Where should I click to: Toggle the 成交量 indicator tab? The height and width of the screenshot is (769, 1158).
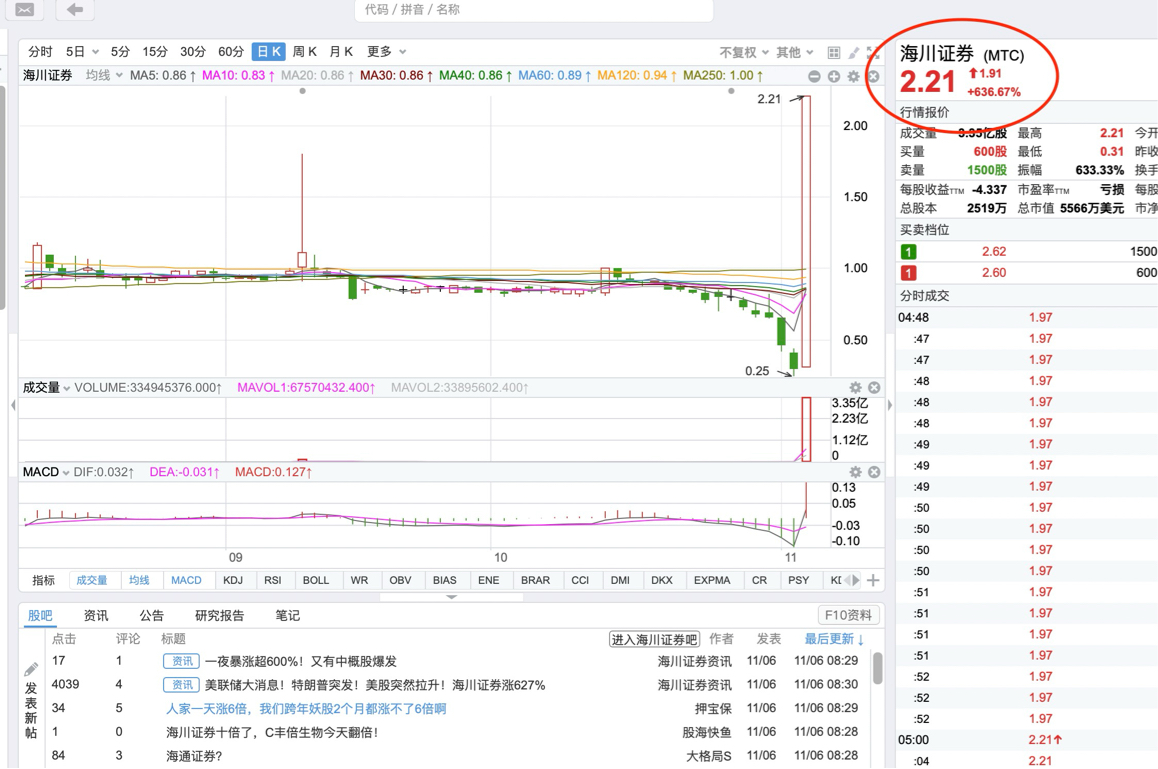[92, 581]
